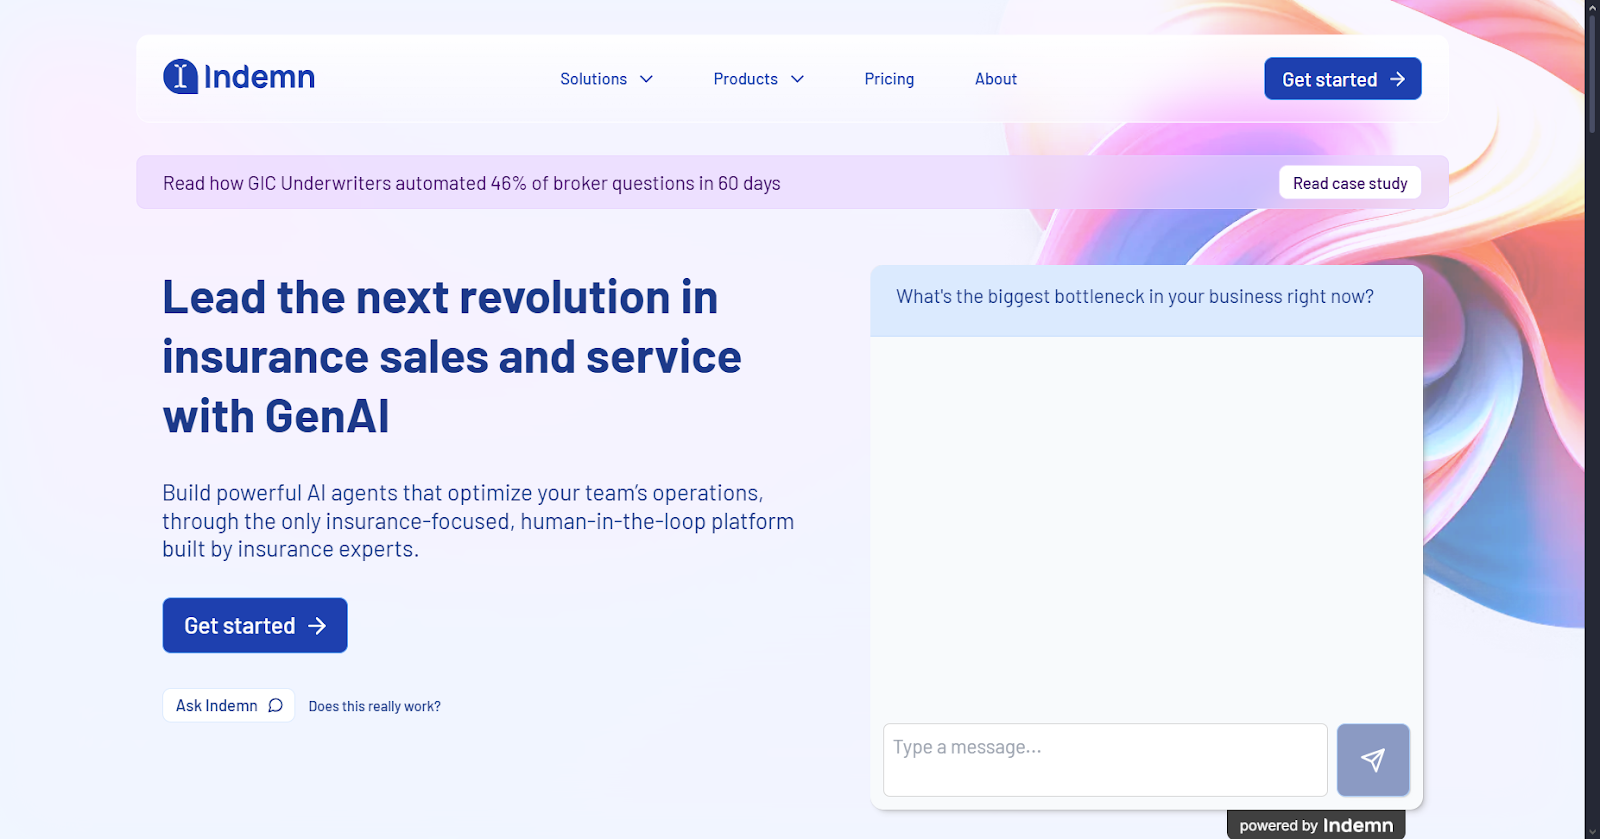Open the Products menu
Screen dimensions: 1600x839
pyautogui.click(x=758, y=79)
